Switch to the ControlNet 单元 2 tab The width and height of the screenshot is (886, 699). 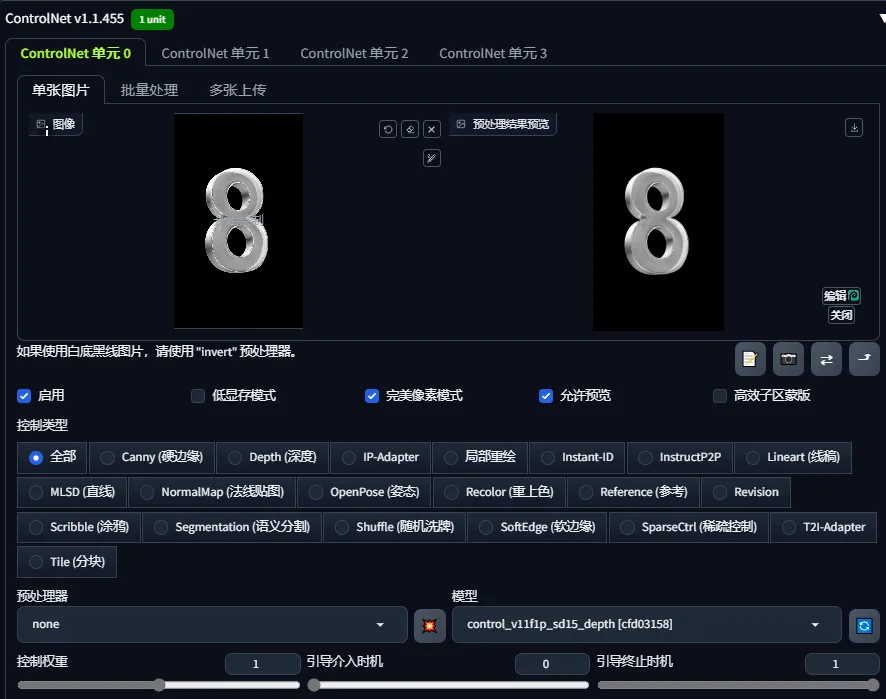click(354, 53)
